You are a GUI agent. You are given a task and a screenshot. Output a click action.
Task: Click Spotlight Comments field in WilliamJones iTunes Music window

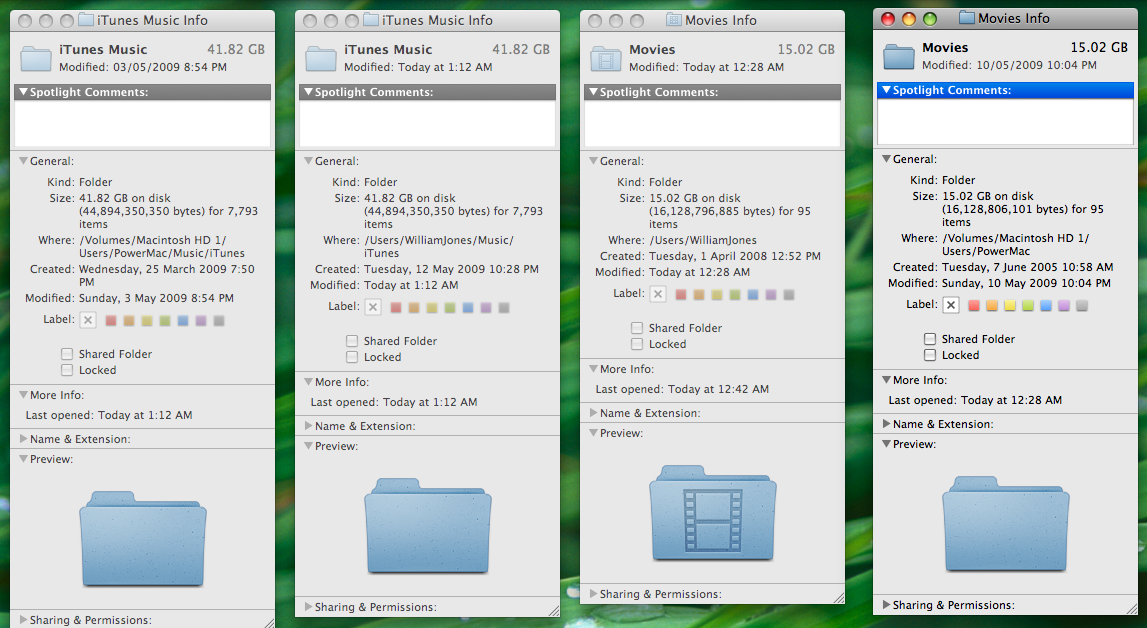[427, 124]
